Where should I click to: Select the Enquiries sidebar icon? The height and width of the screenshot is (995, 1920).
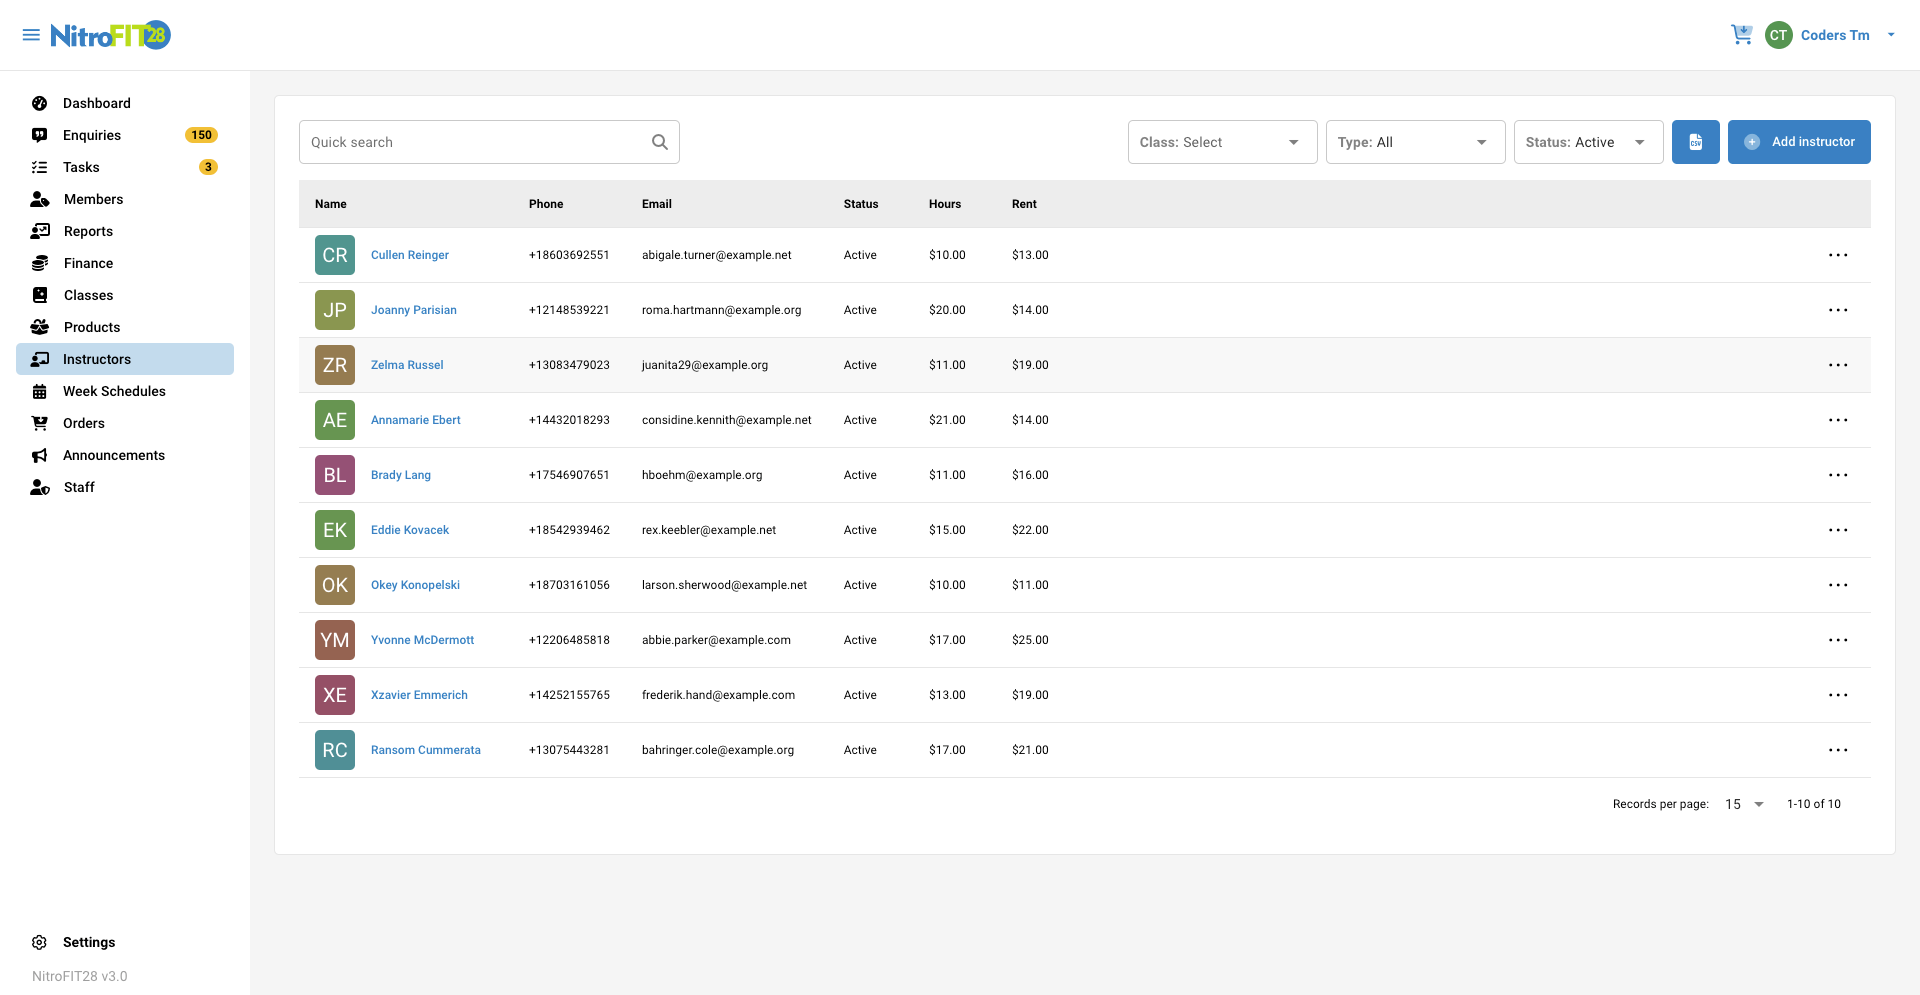coord(39,135)
